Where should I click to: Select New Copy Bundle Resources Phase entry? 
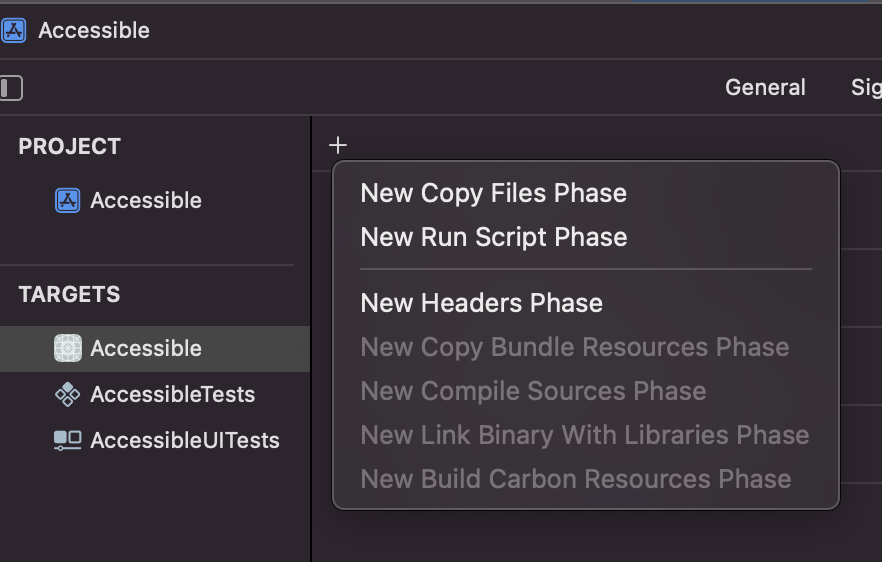(x=574, y=347)
